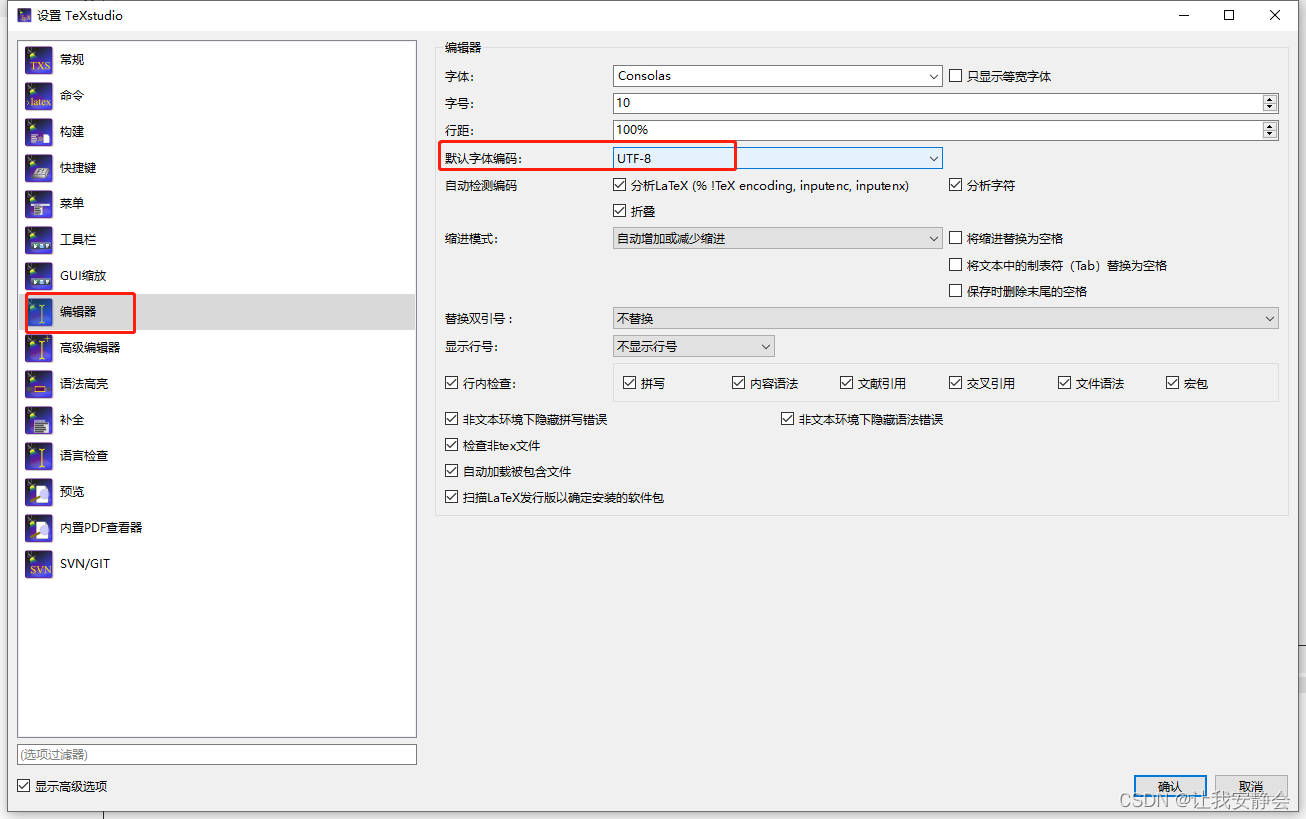Toggle 显示高级选项 checkbox
The height and width of the screenshot is (819, 1306).
pyautogui.click(x=24, y=786)
